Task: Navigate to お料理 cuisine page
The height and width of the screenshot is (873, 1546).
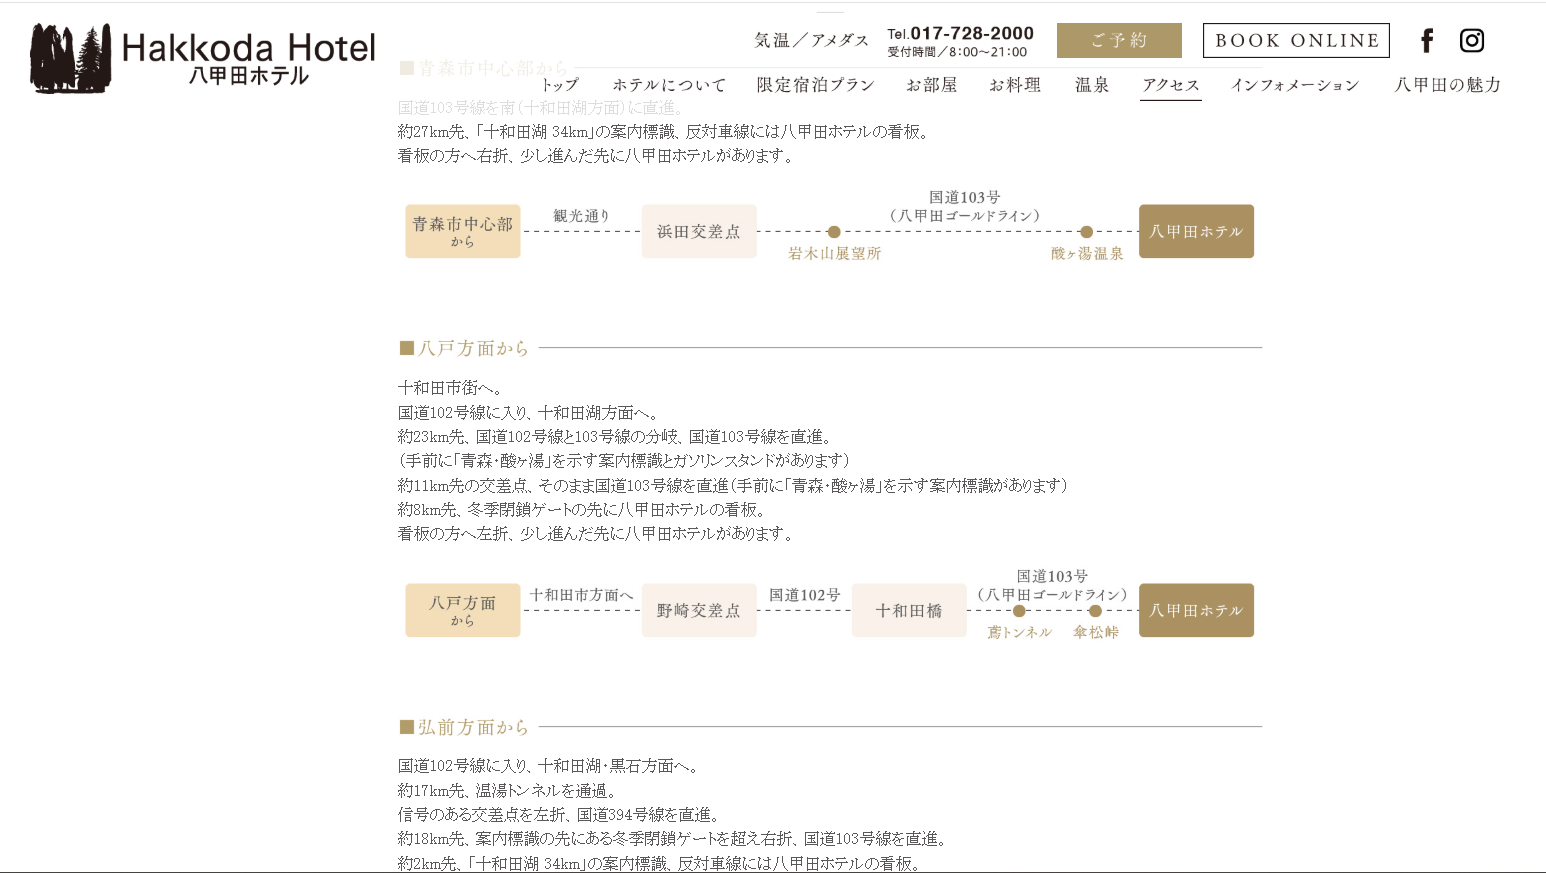Action: [1015, 85]
